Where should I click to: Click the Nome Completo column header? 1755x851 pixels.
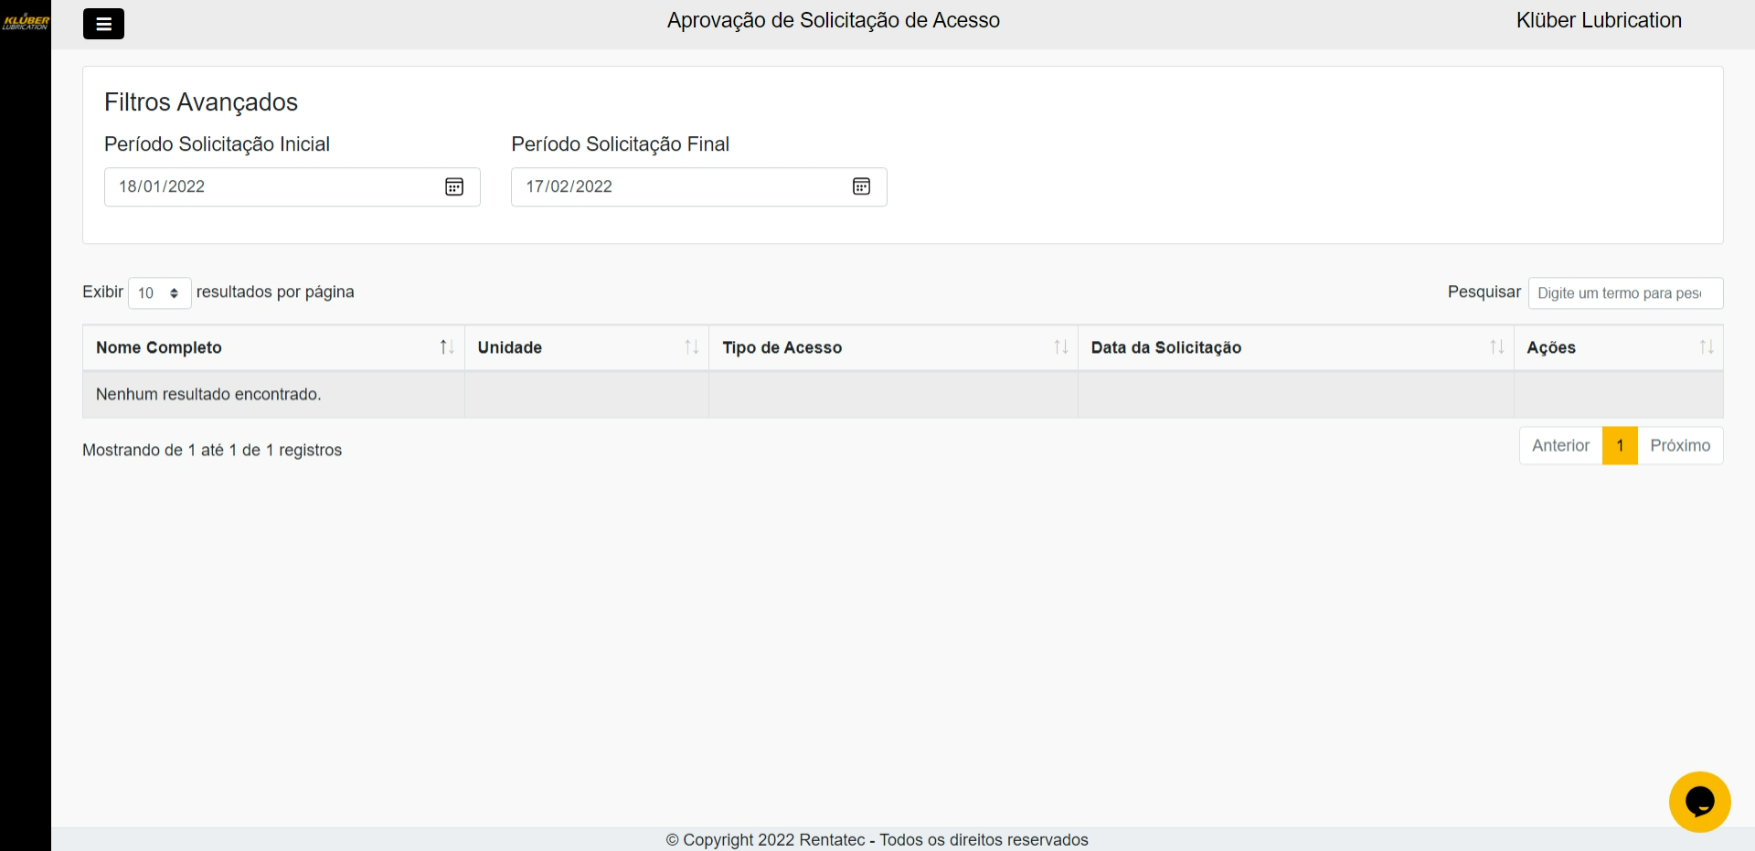(160, 347)
